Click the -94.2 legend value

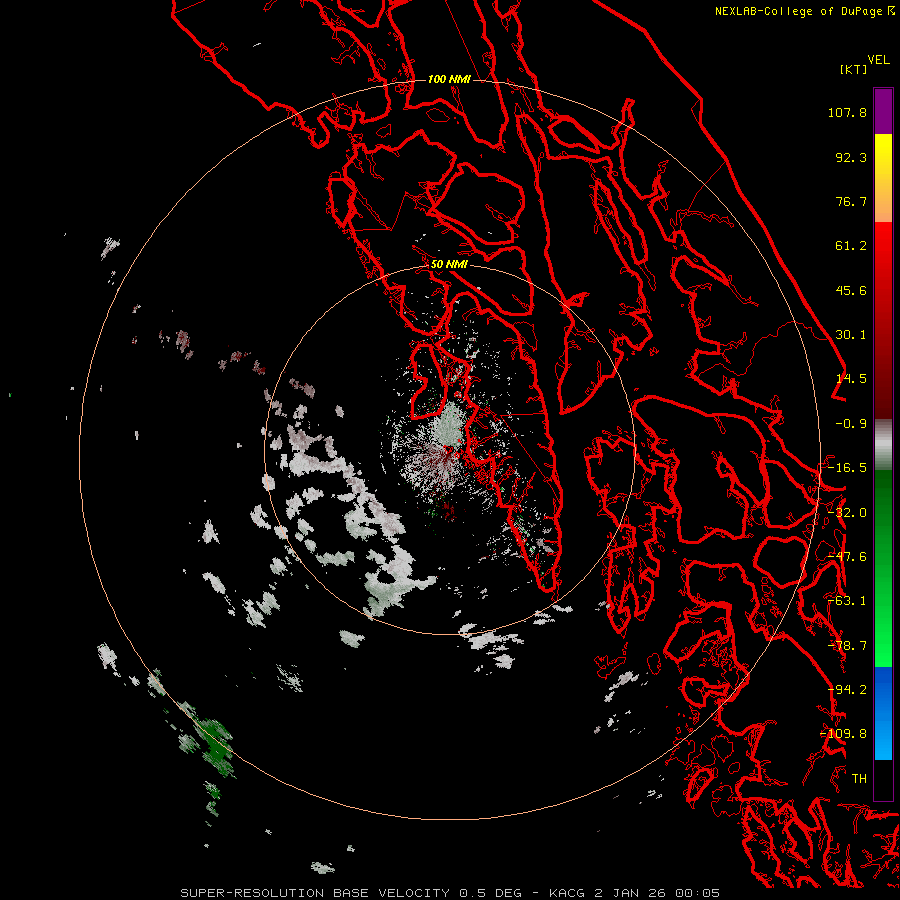[847, 690]
